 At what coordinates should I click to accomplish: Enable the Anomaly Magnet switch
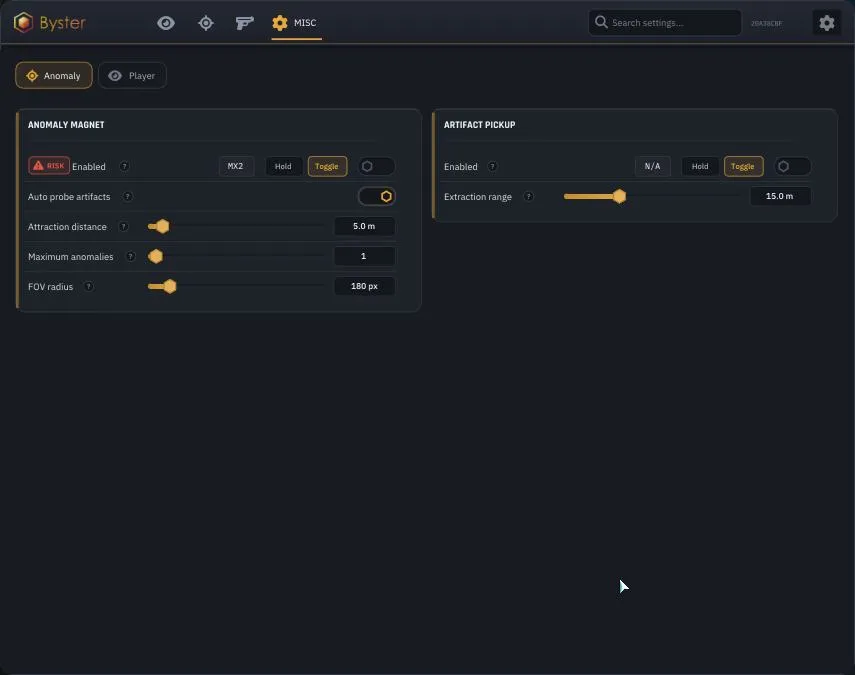pyautogui.click(x=376, y=166)
